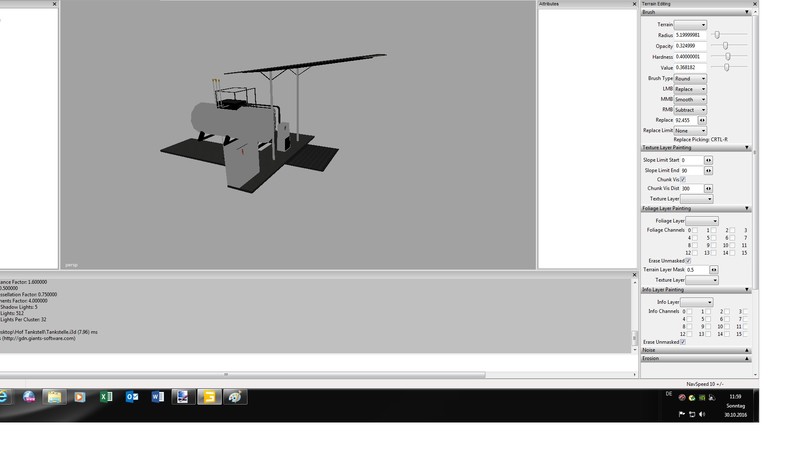Image resolution: width=800 pixels, height=450 pixels.
Task: Launch Word from the taskbar
Action: [157, 397]
